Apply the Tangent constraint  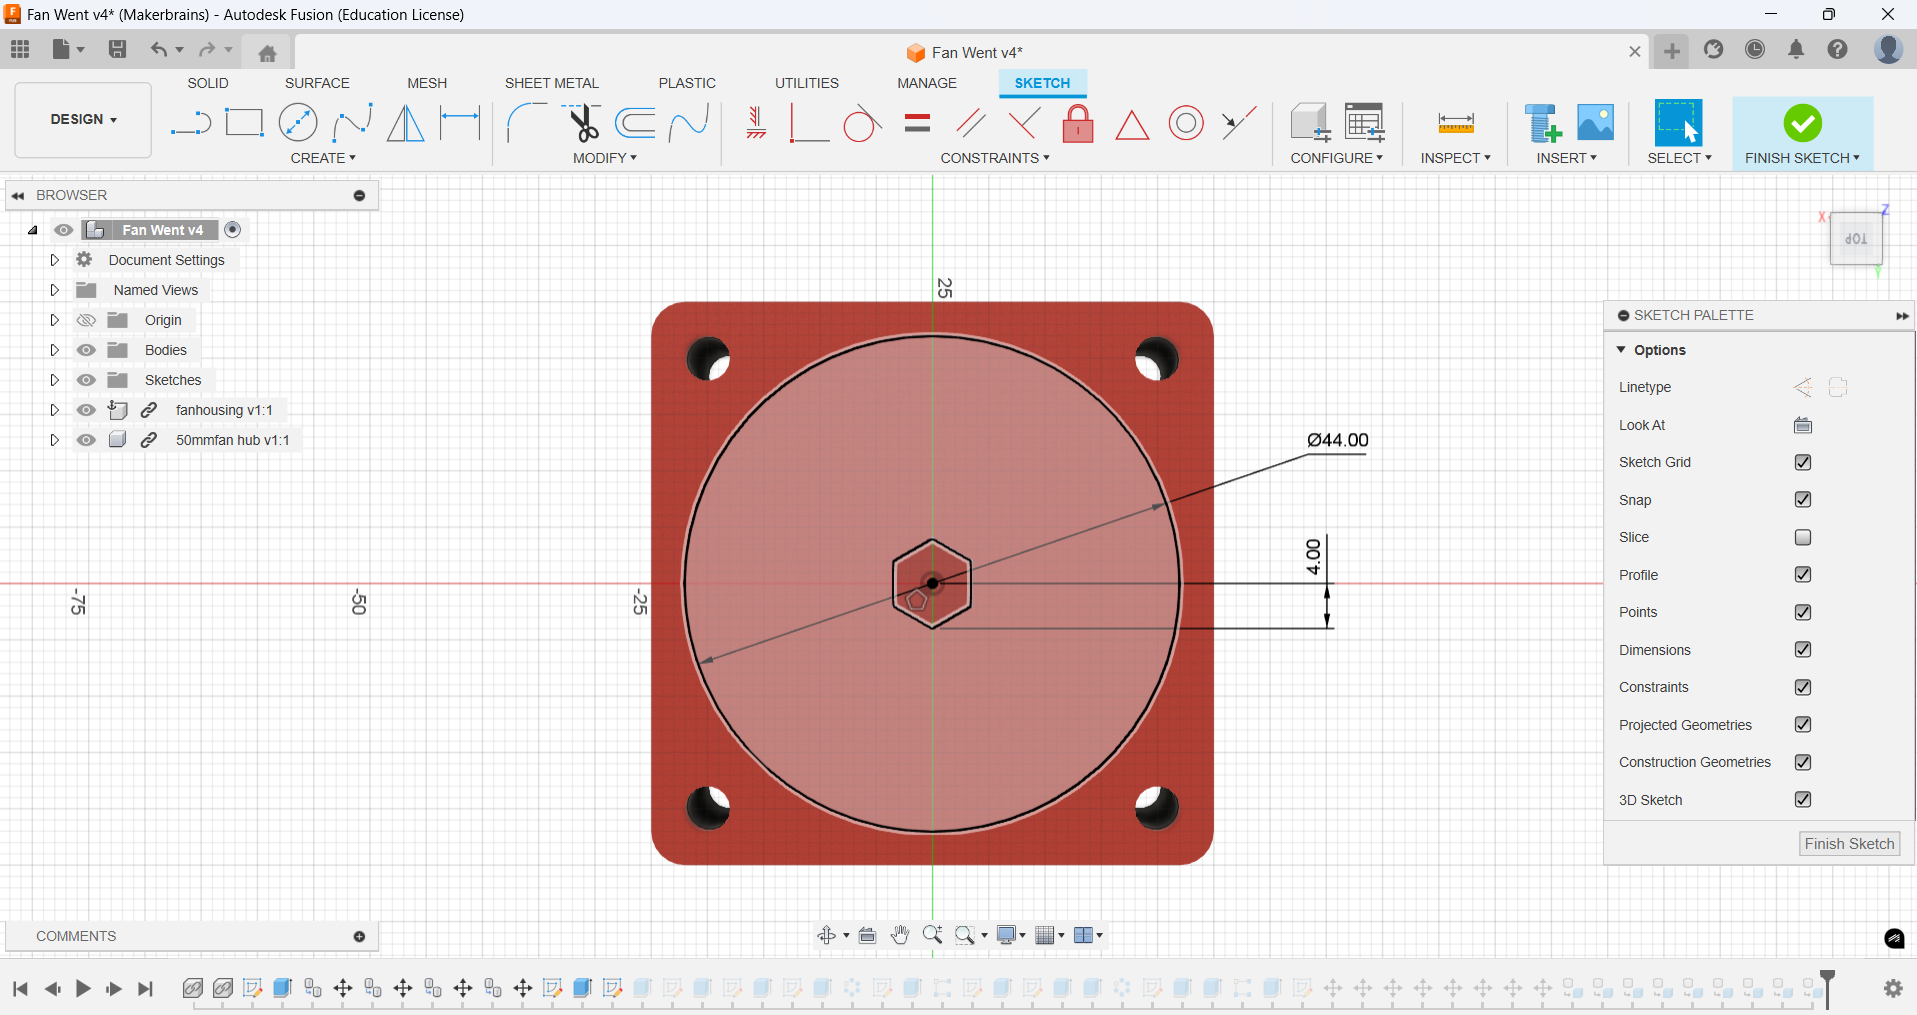click(x=862, y=123)
